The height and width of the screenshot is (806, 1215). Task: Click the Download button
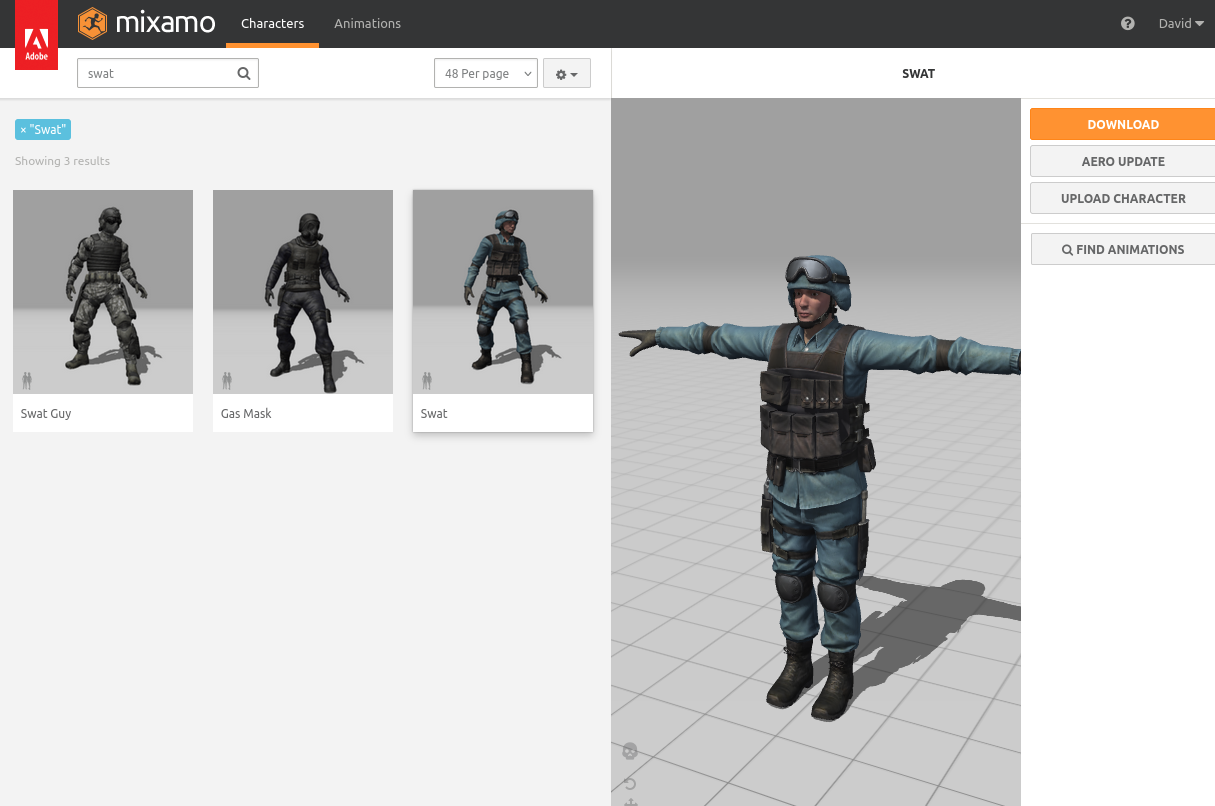(x=1122, y=124)
